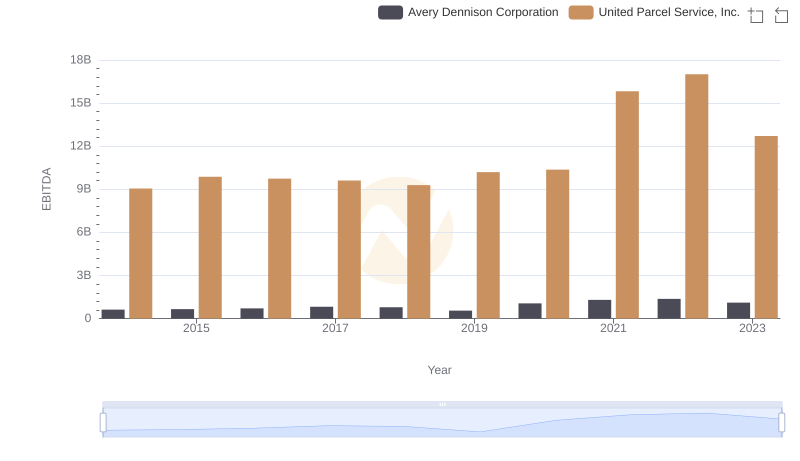Toggle United Parcel Service legend swatch

tap(581, 12)
